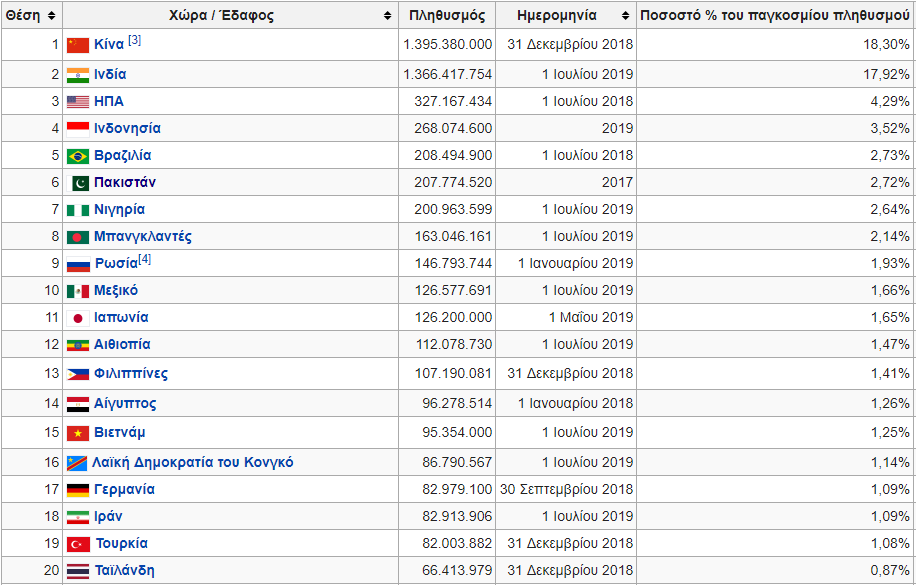Click the Turkey flag icon
Screen dimensions: 916x585
click(78, 544)
